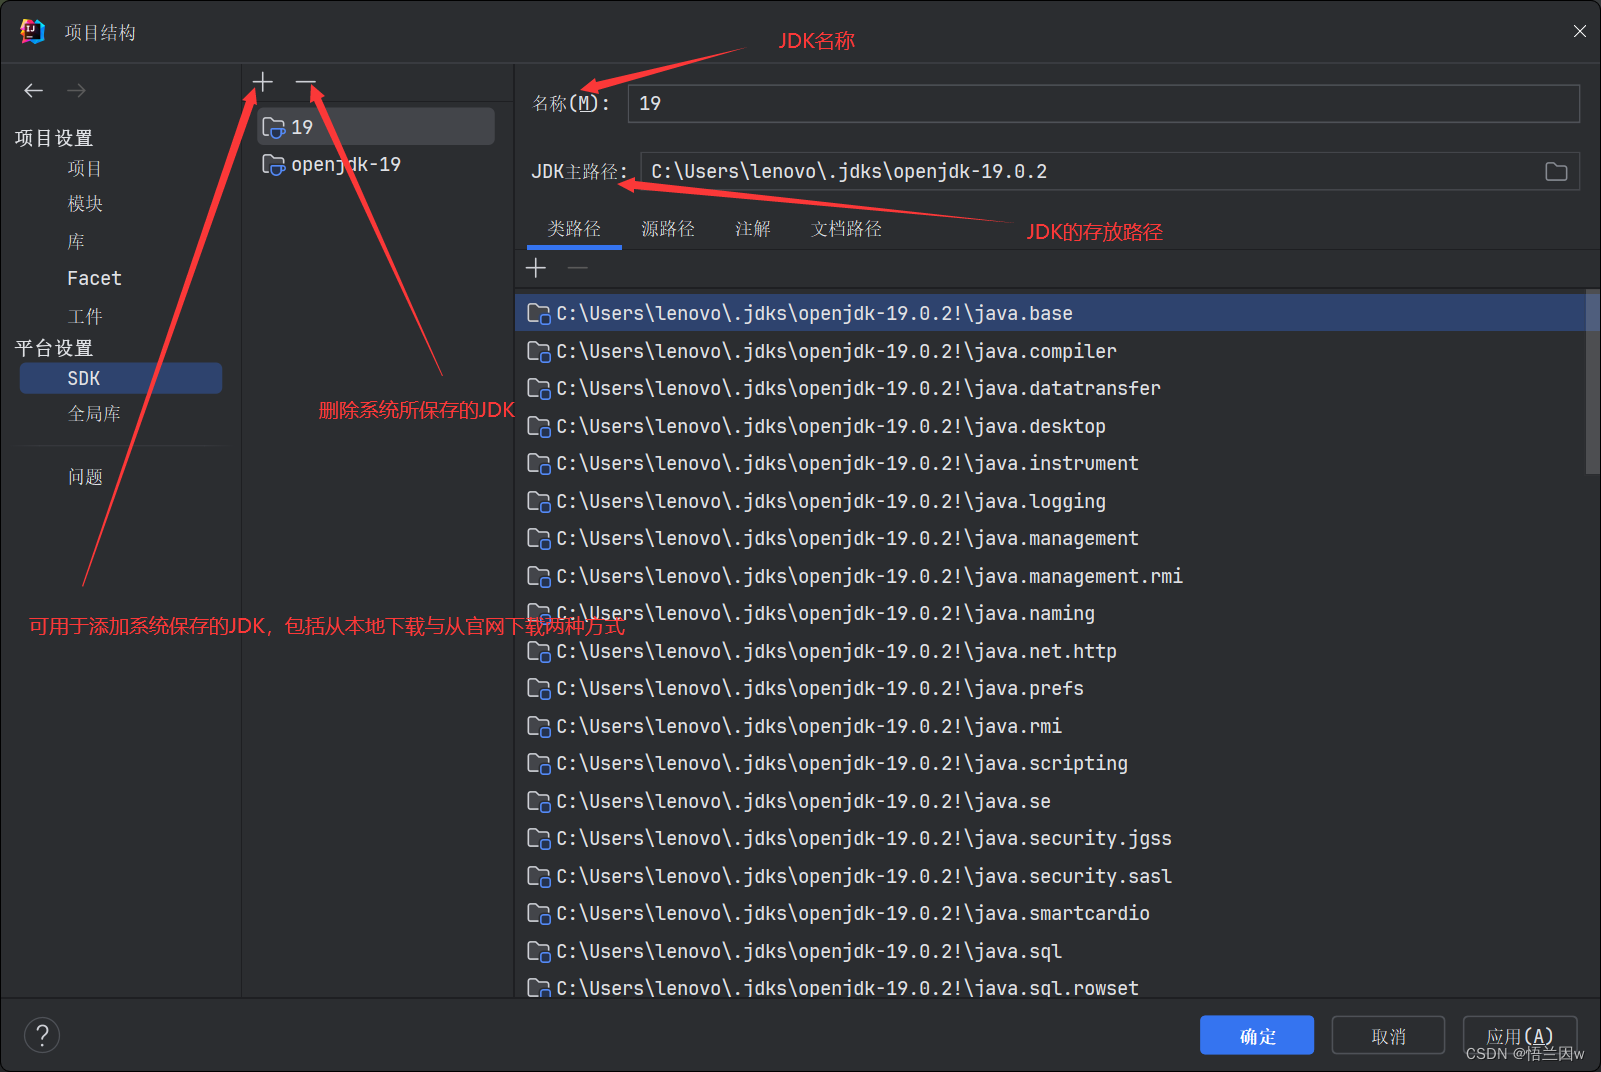
Task: Click the folder icon of the java.instrument row
Action: click(539, 464)
